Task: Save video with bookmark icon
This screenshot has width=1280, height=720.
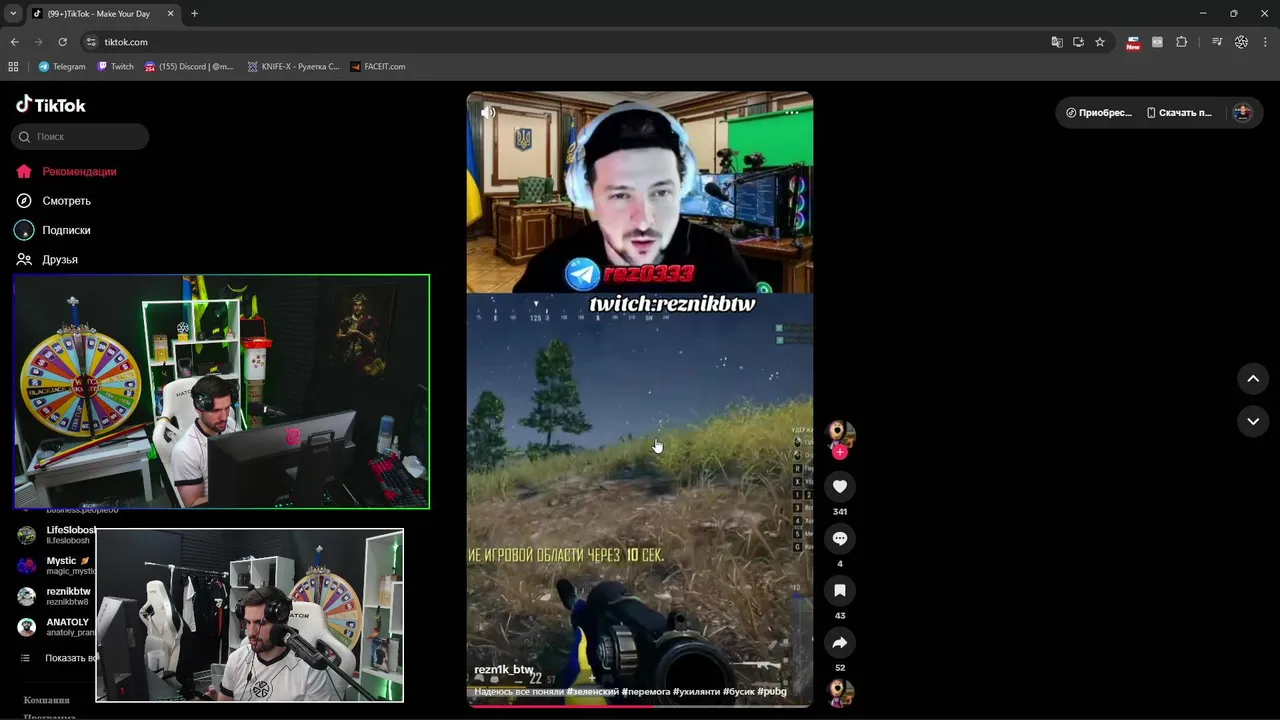Action: tap(840, 591)
